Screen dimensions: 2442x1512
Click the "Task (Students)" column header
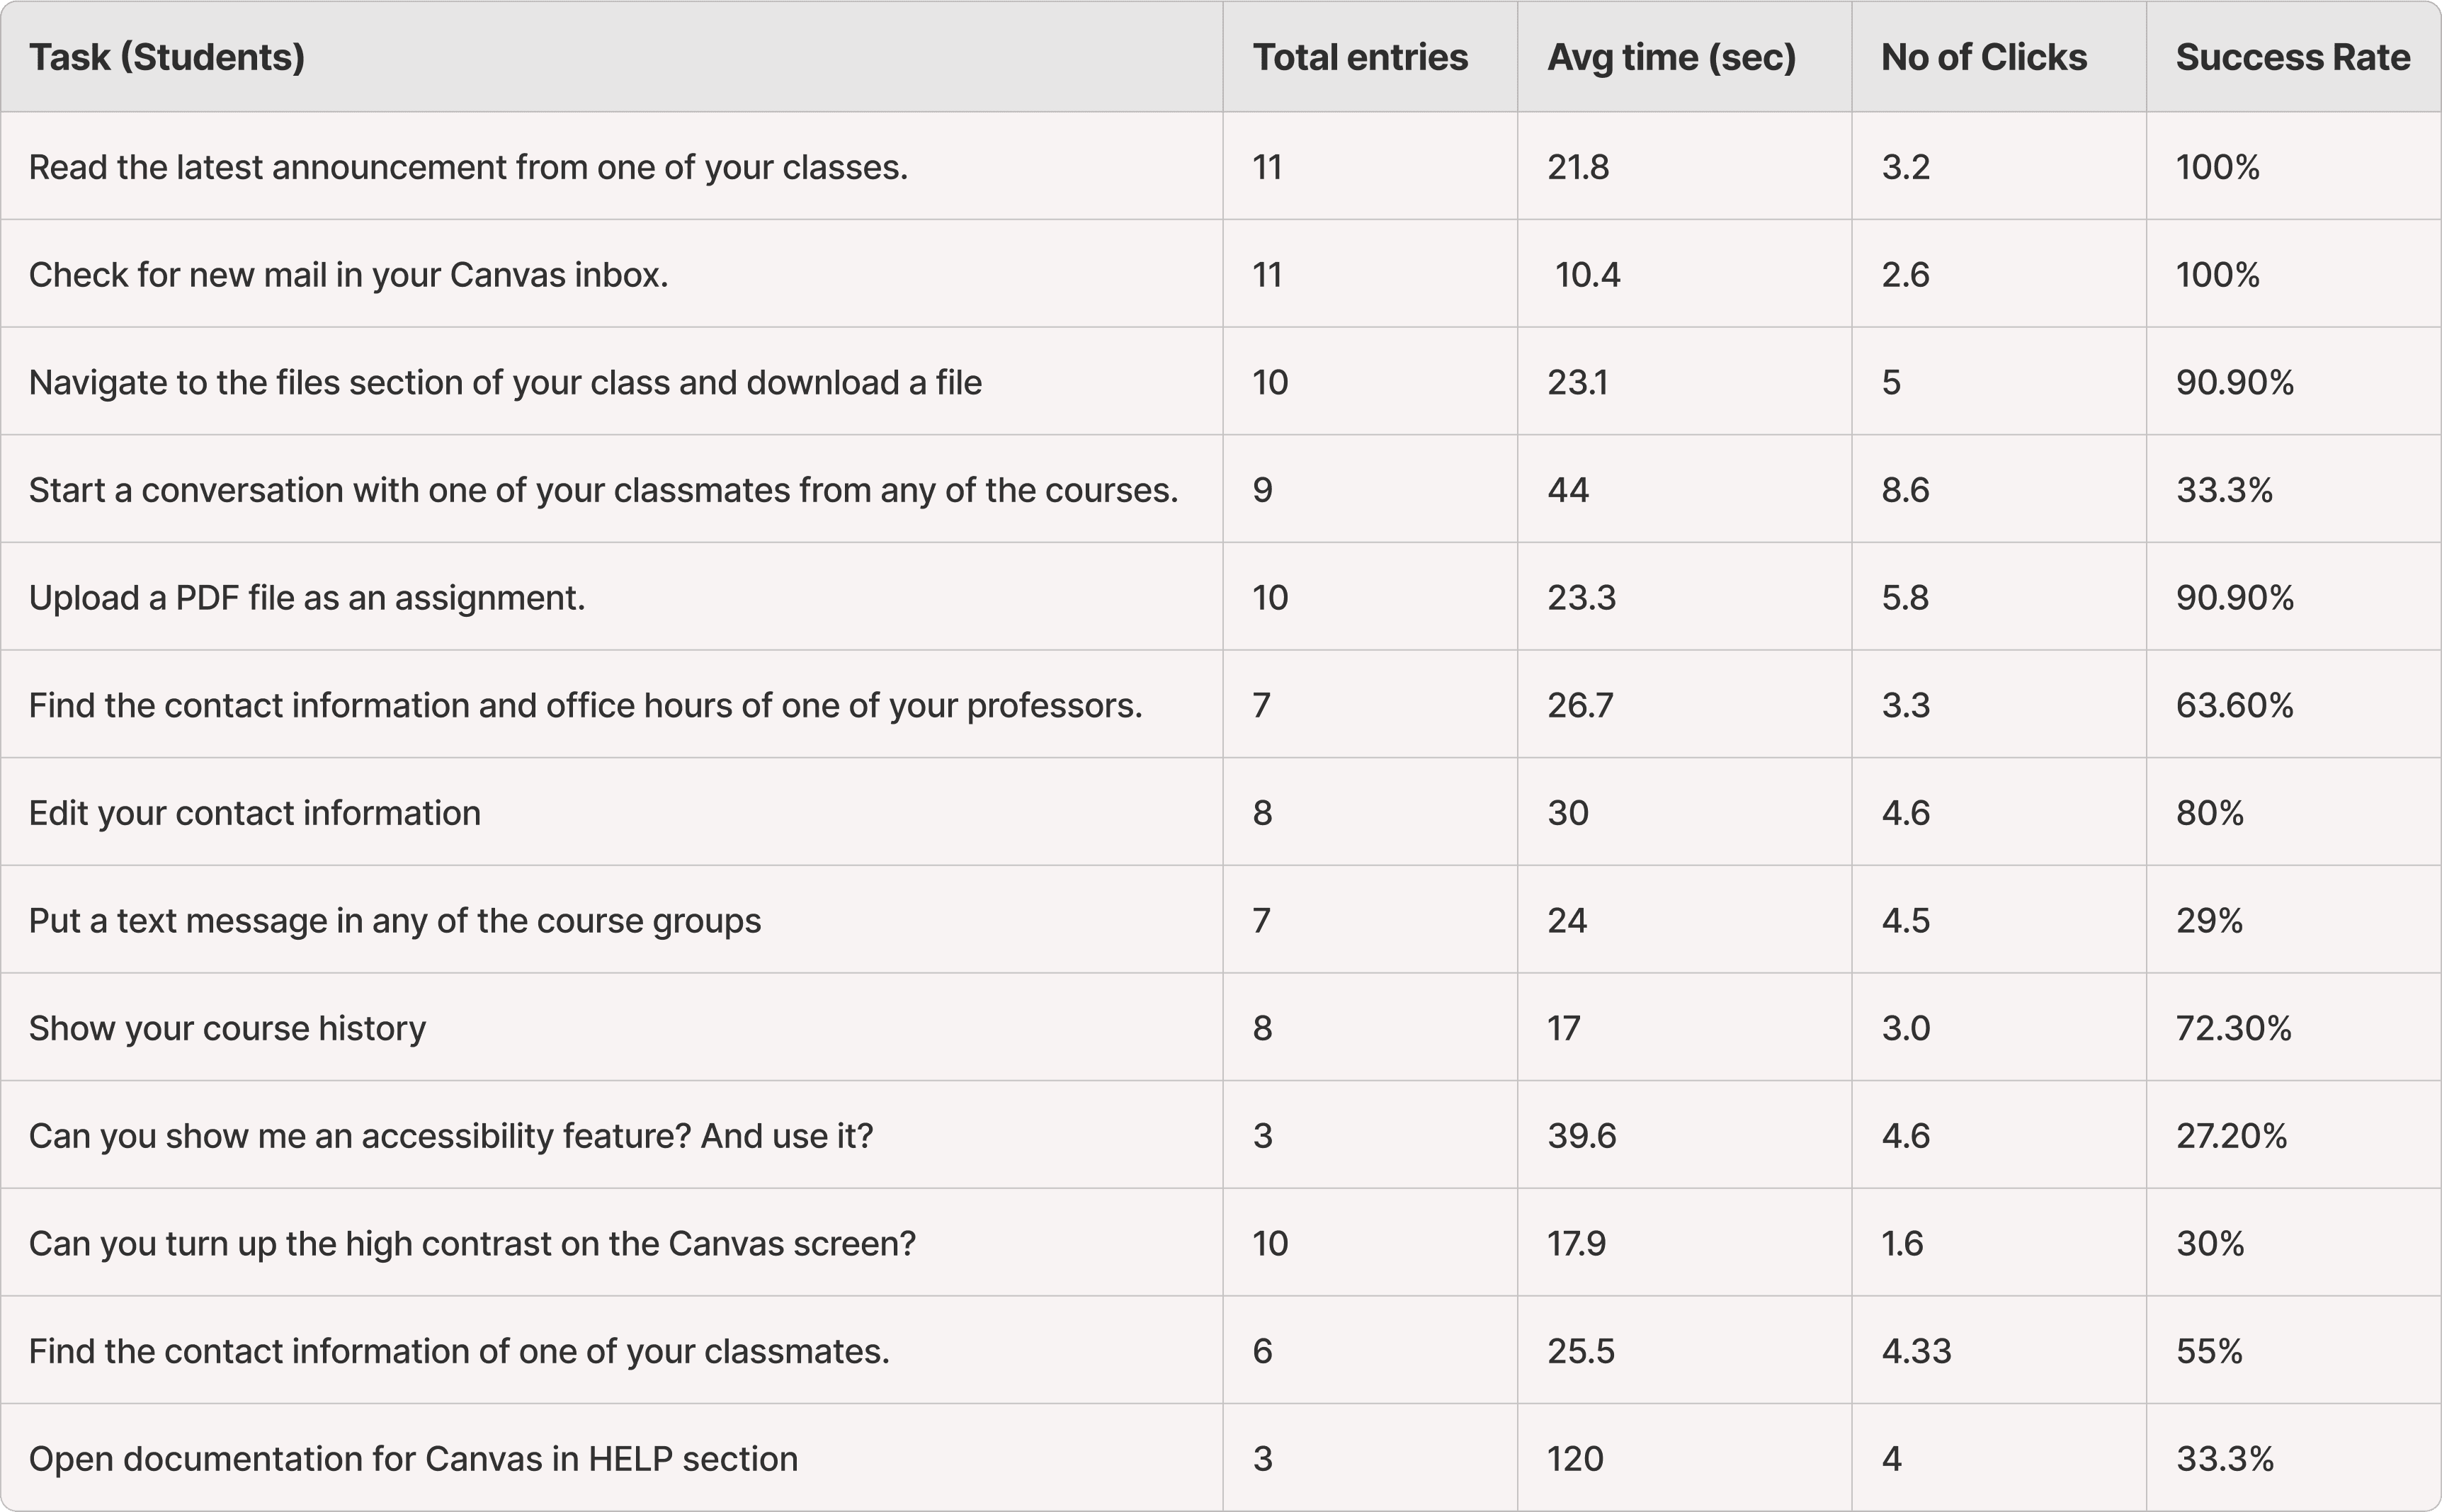click(x=167, y=57)
